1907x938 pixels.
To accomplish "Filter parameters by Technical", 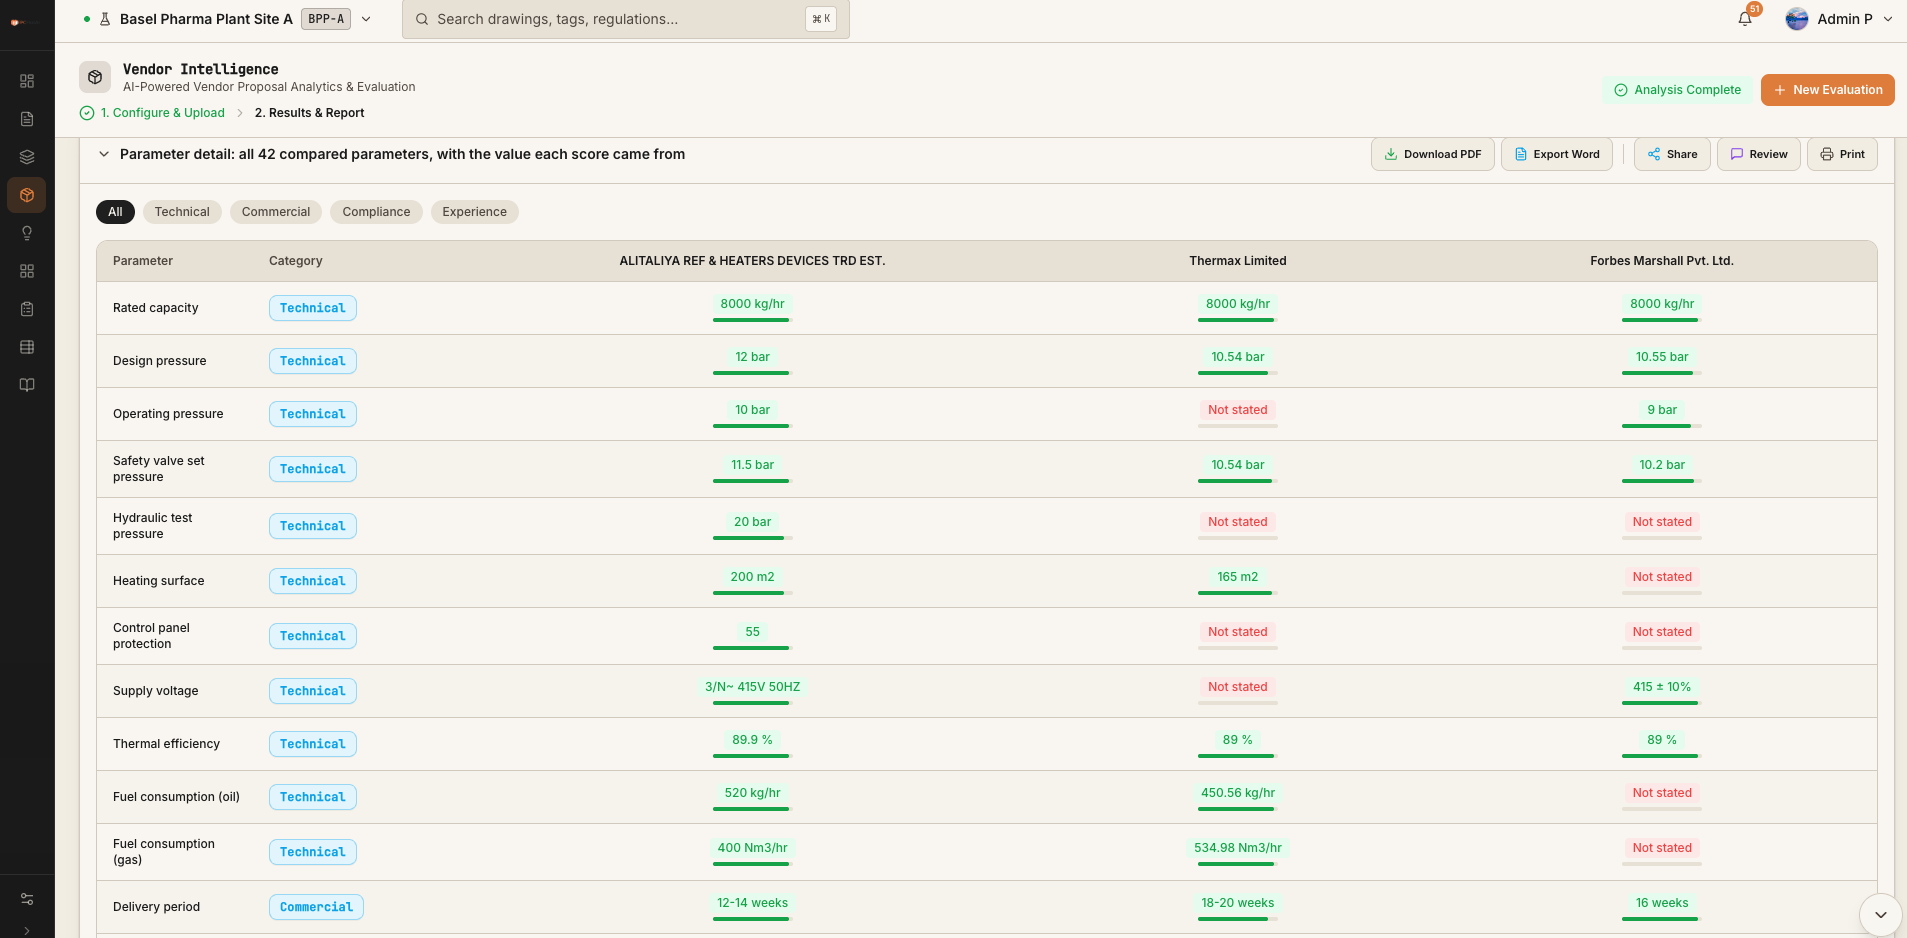I will tap(182, 212).
